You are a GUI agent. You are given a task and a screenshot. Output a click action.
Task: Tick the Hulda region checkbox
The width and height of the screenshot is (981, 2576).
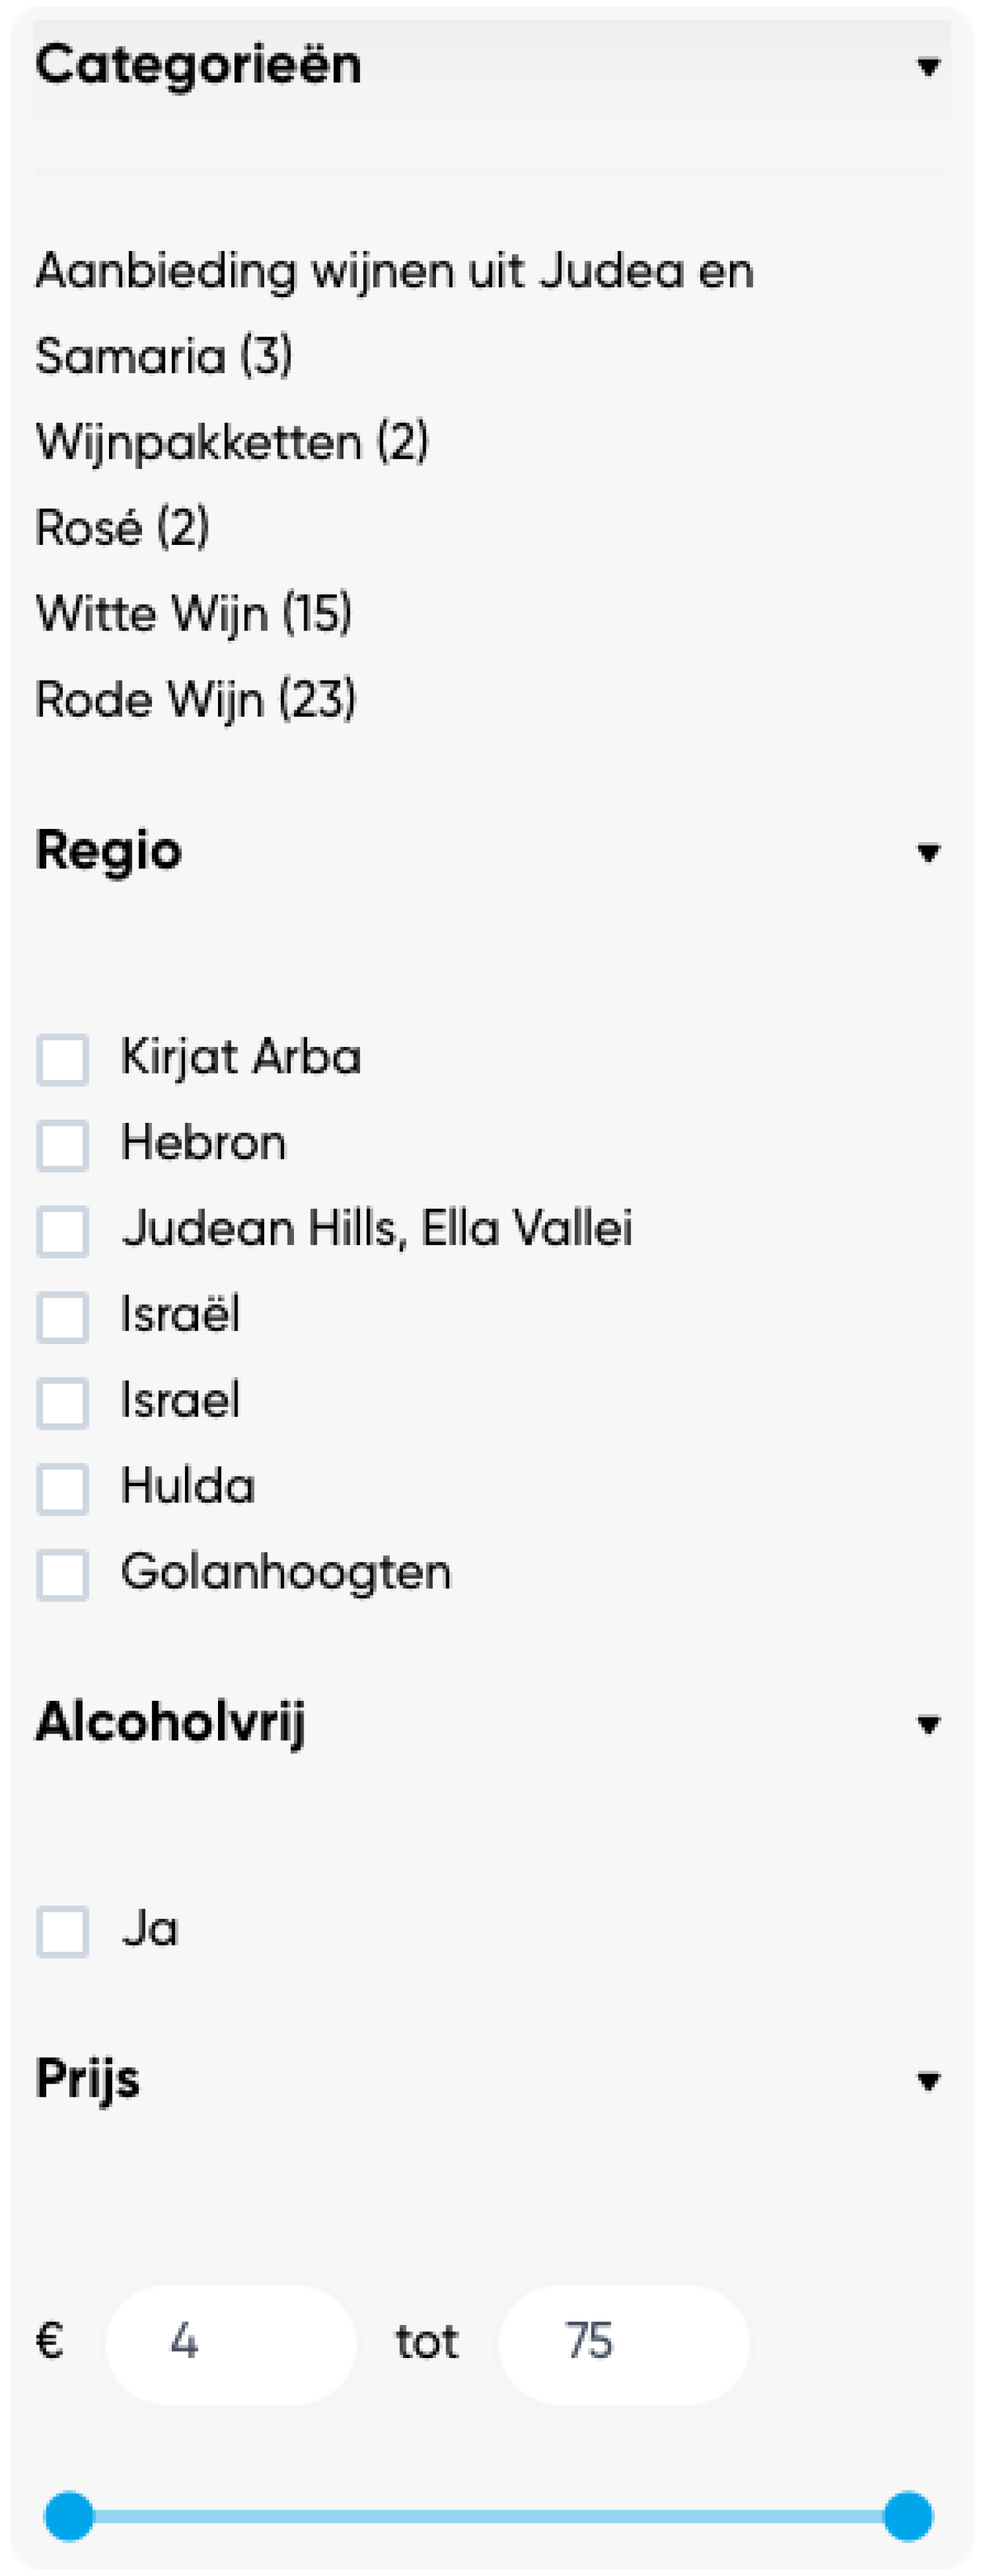point(62,1488)
